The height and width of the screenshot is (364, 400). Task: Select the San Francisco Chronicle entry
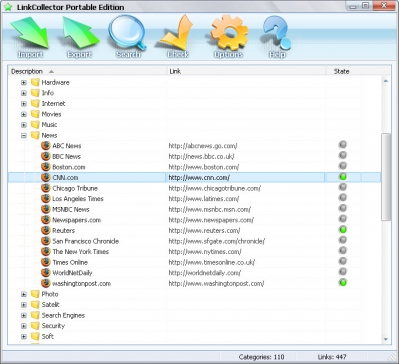[85, 241]
